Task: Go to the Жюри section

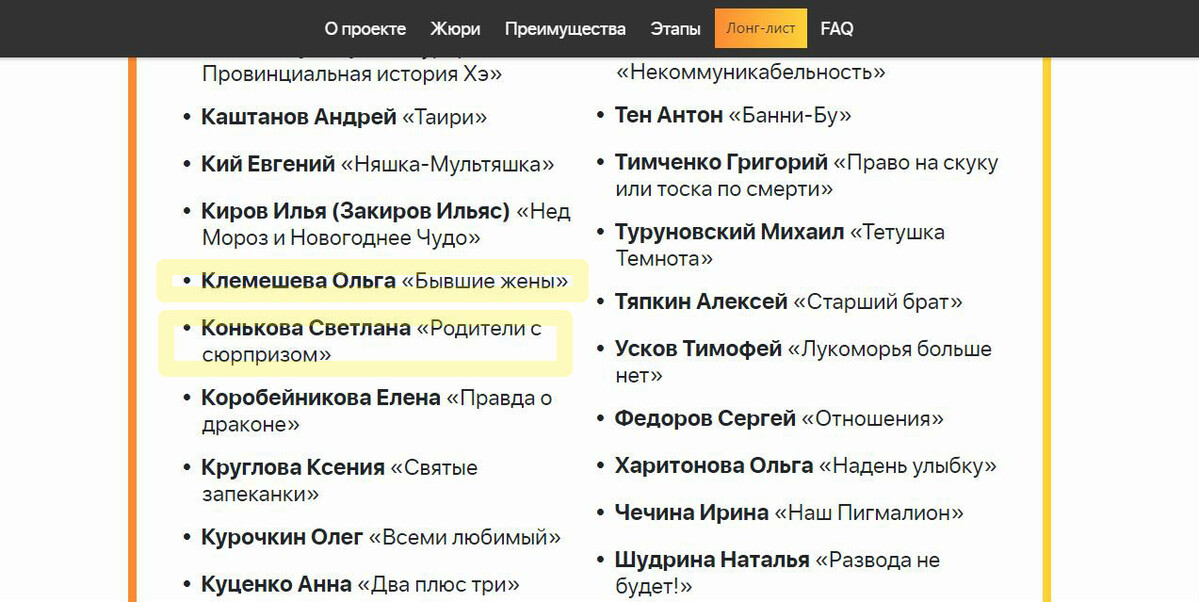Action: pyautogui.click(x=455, y=29)
